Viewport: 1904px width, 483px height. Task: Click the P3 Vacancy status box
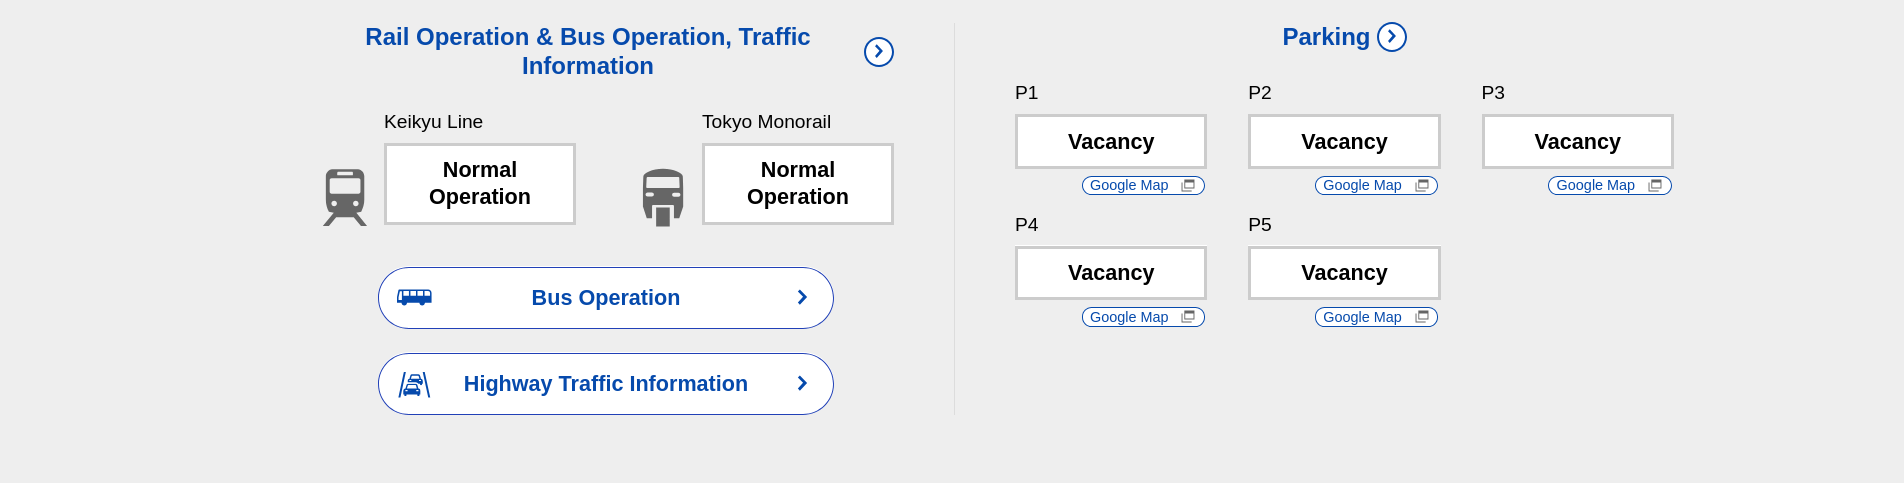(1577, 142)
